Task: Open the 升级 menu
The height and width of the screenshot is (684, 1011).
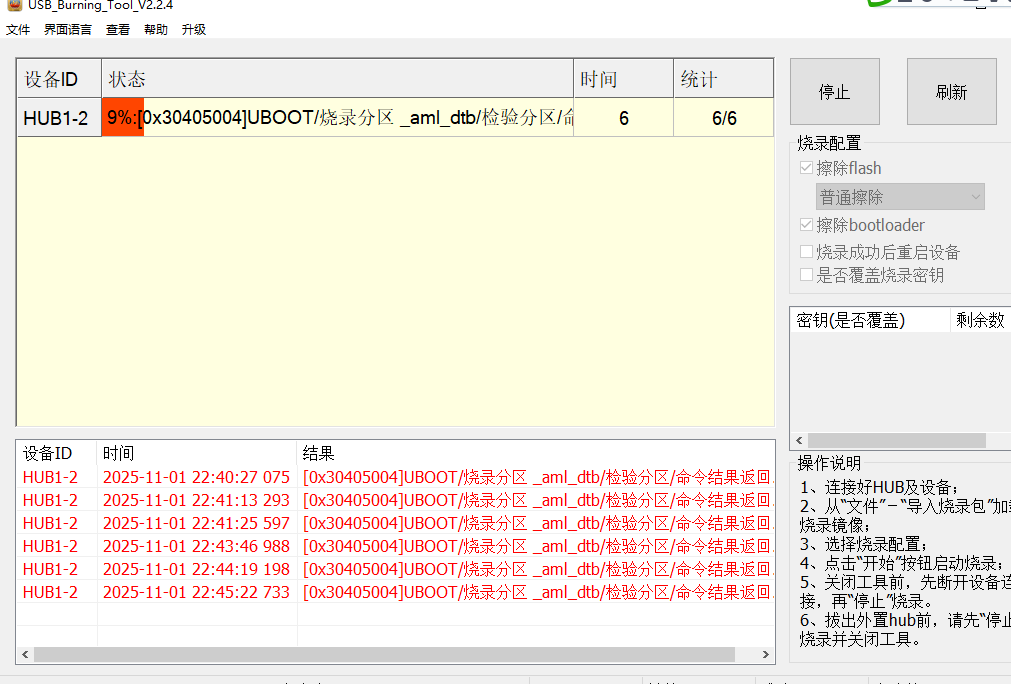Action: [194, 30]
